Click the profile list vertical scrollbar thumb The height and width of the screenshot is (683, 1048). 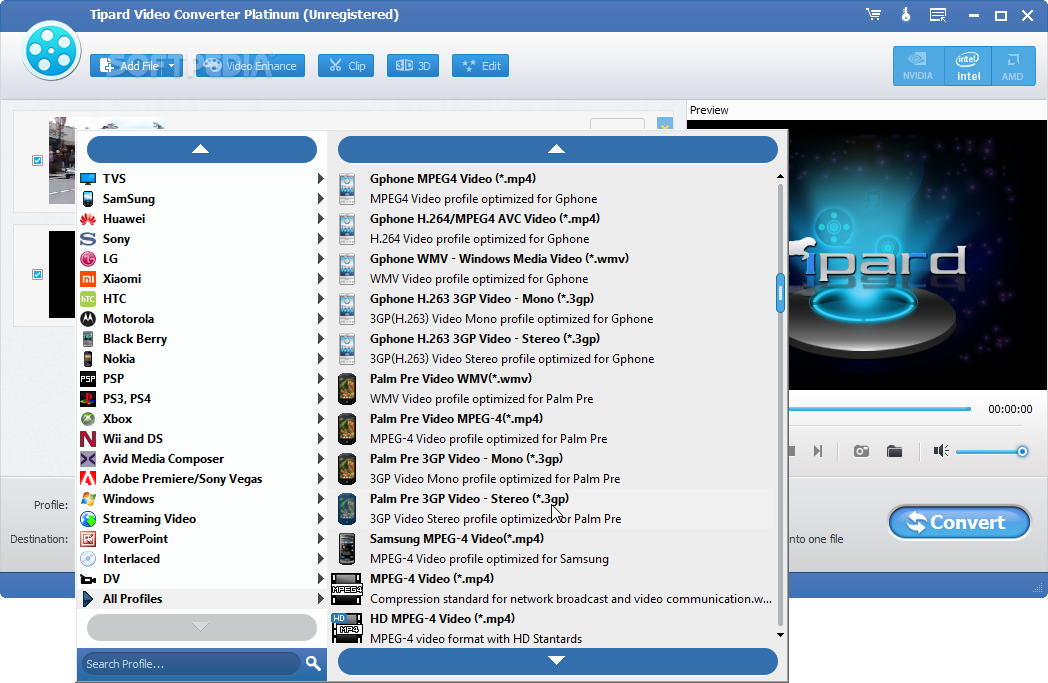(x=780, y=293)
